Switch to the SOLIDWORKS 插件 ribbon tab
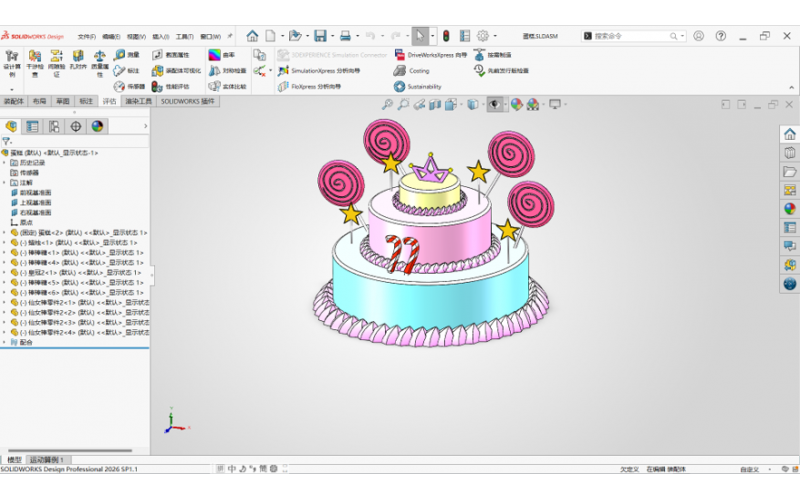 pos(188,101)
